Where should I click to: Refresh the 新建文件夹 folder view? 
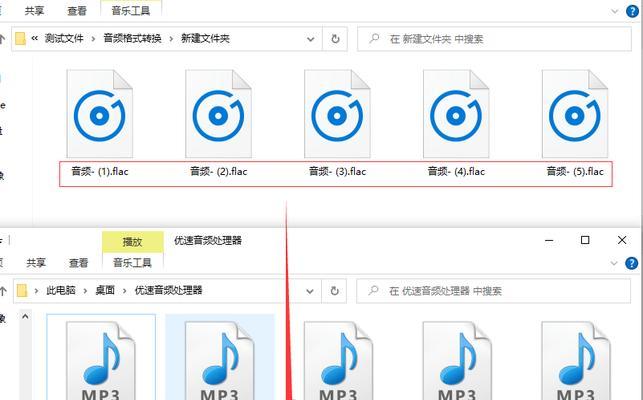click(335, 39)
